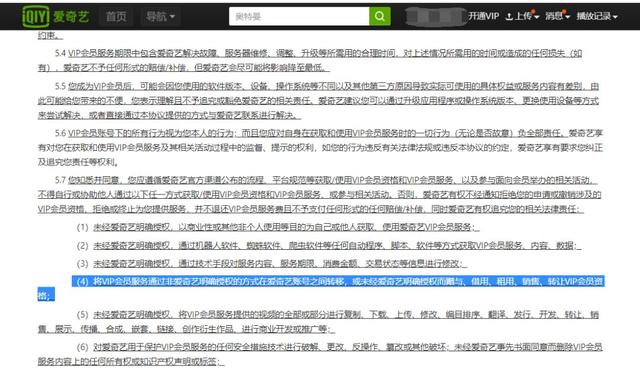This screenshot has width=640, height=375.
Task: Click item (3) about 通过技术手段对服务内容
Action: click(271, 264)
